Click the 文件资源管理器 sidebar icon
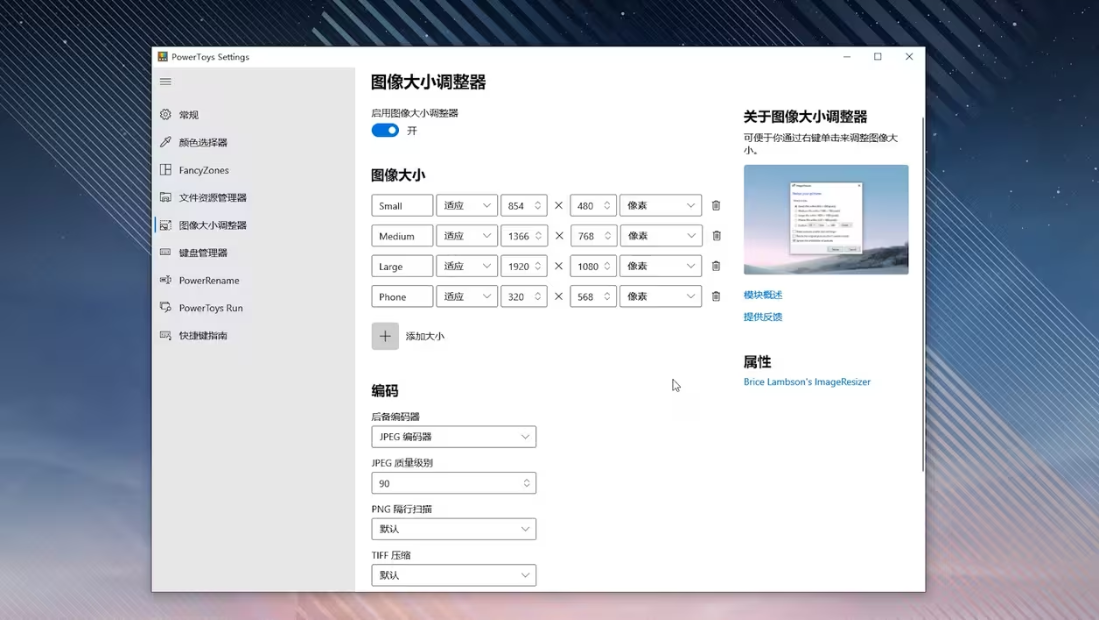The image size is (1100, 621). (x=166, y=197)
